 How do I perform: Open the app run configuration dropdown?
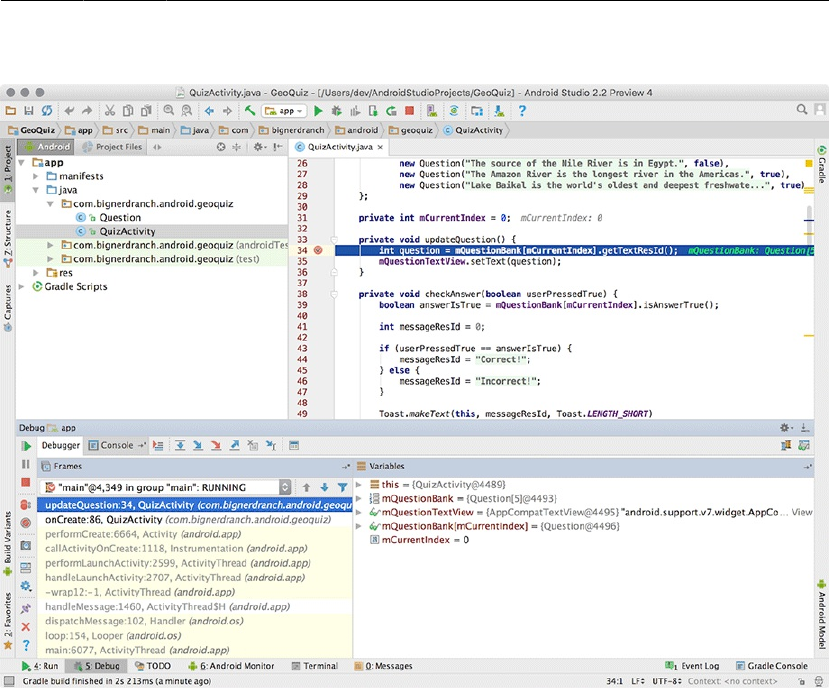coord(283,111)
